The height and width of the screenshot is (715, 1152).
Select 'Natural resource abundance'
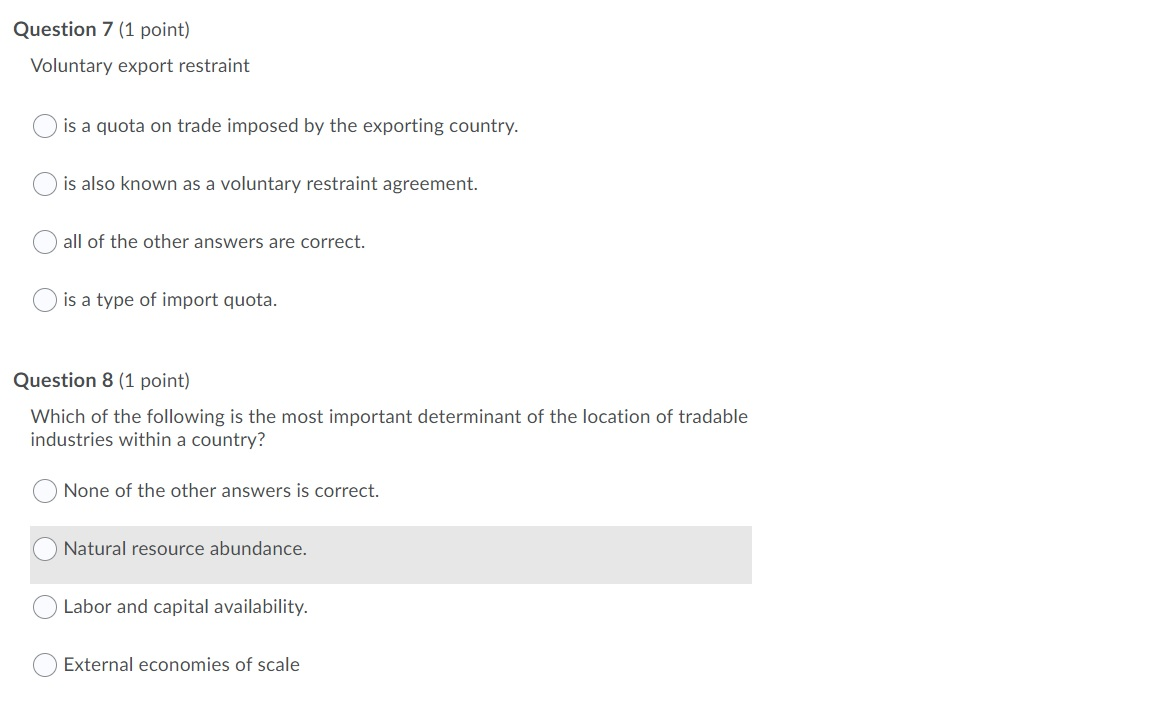44,549
